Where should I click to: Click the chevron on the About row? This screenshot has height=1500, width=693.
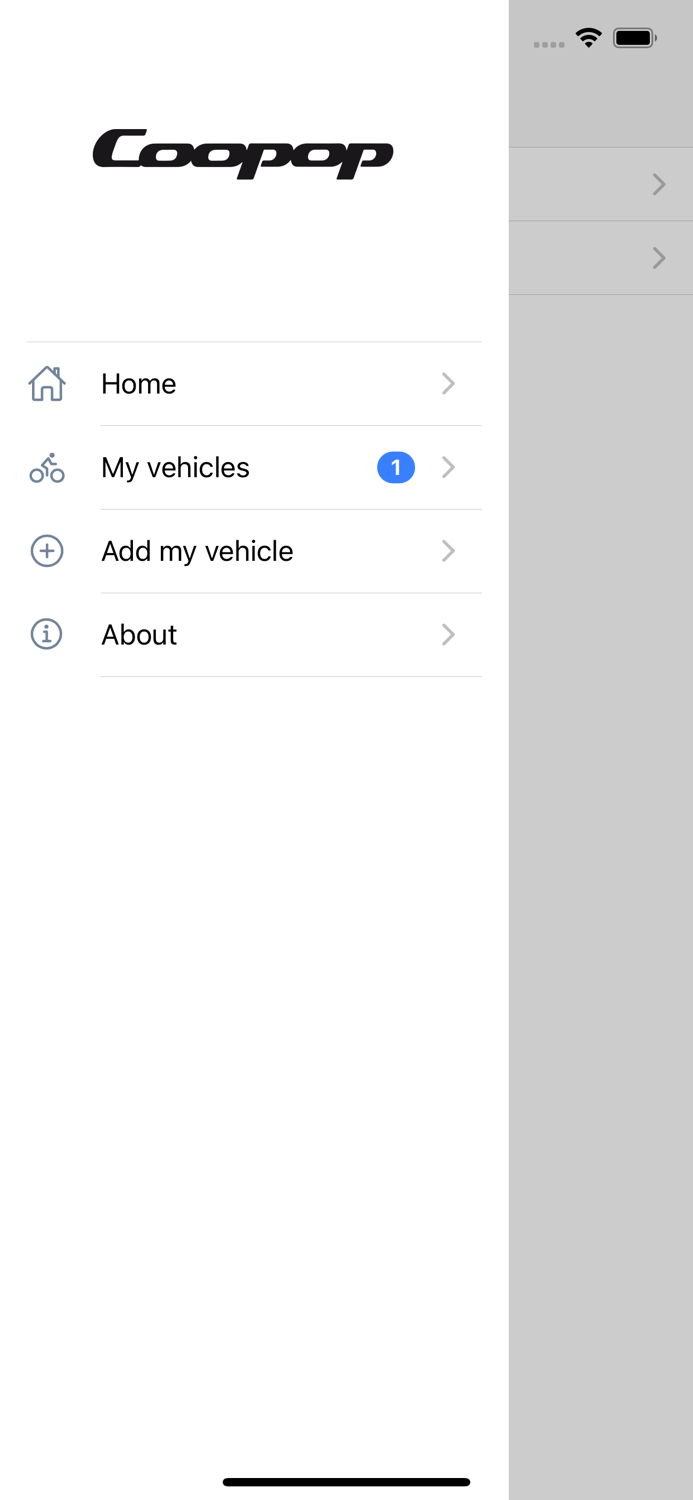[x=448, y=634]
